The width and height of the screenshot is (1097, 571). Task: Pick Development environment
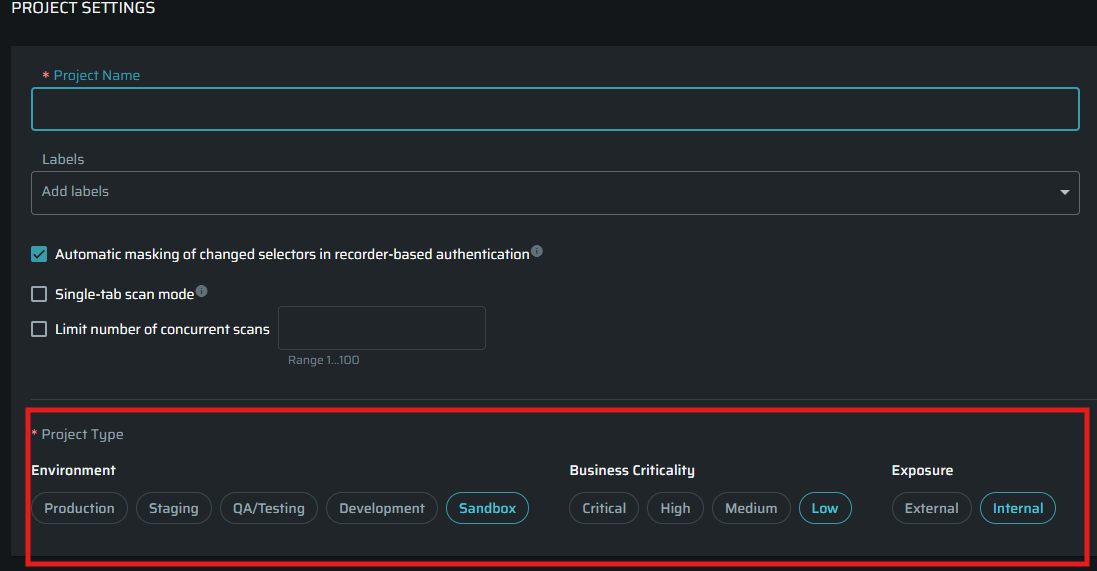pyautogui.click(x=382, y=508)
